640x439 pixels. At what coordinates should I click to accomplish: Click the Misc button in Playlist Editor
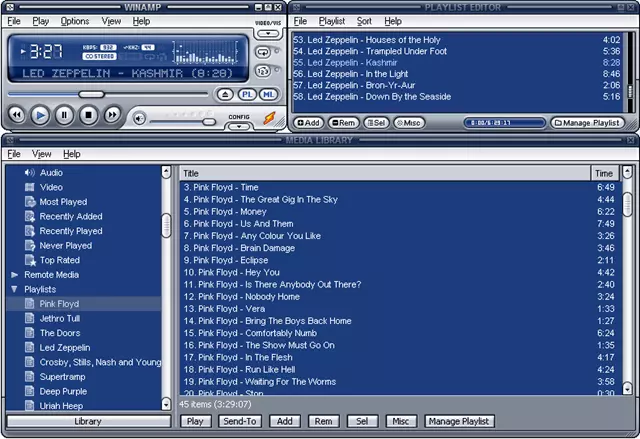point(409,123)
